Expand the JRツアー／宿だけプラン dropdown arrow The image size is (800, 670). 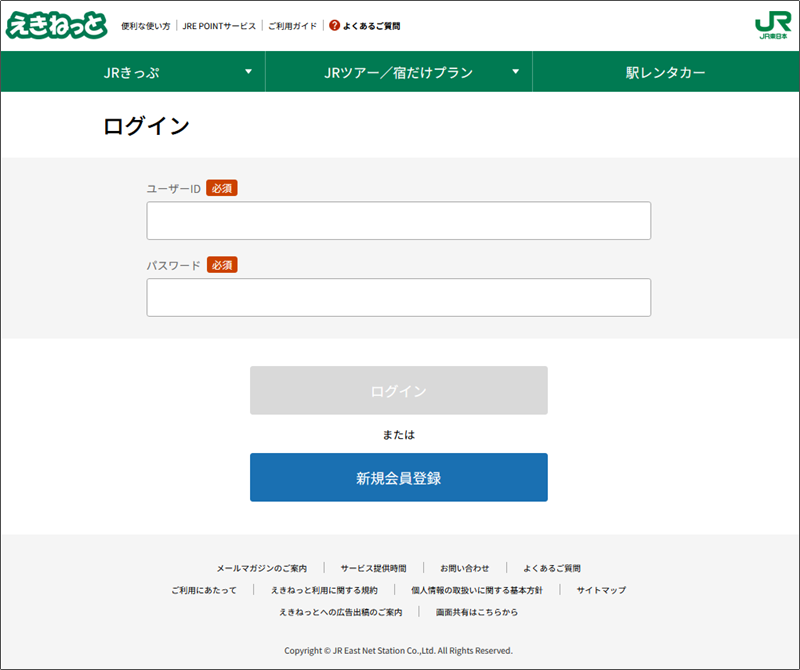click(x=516, y=71)
